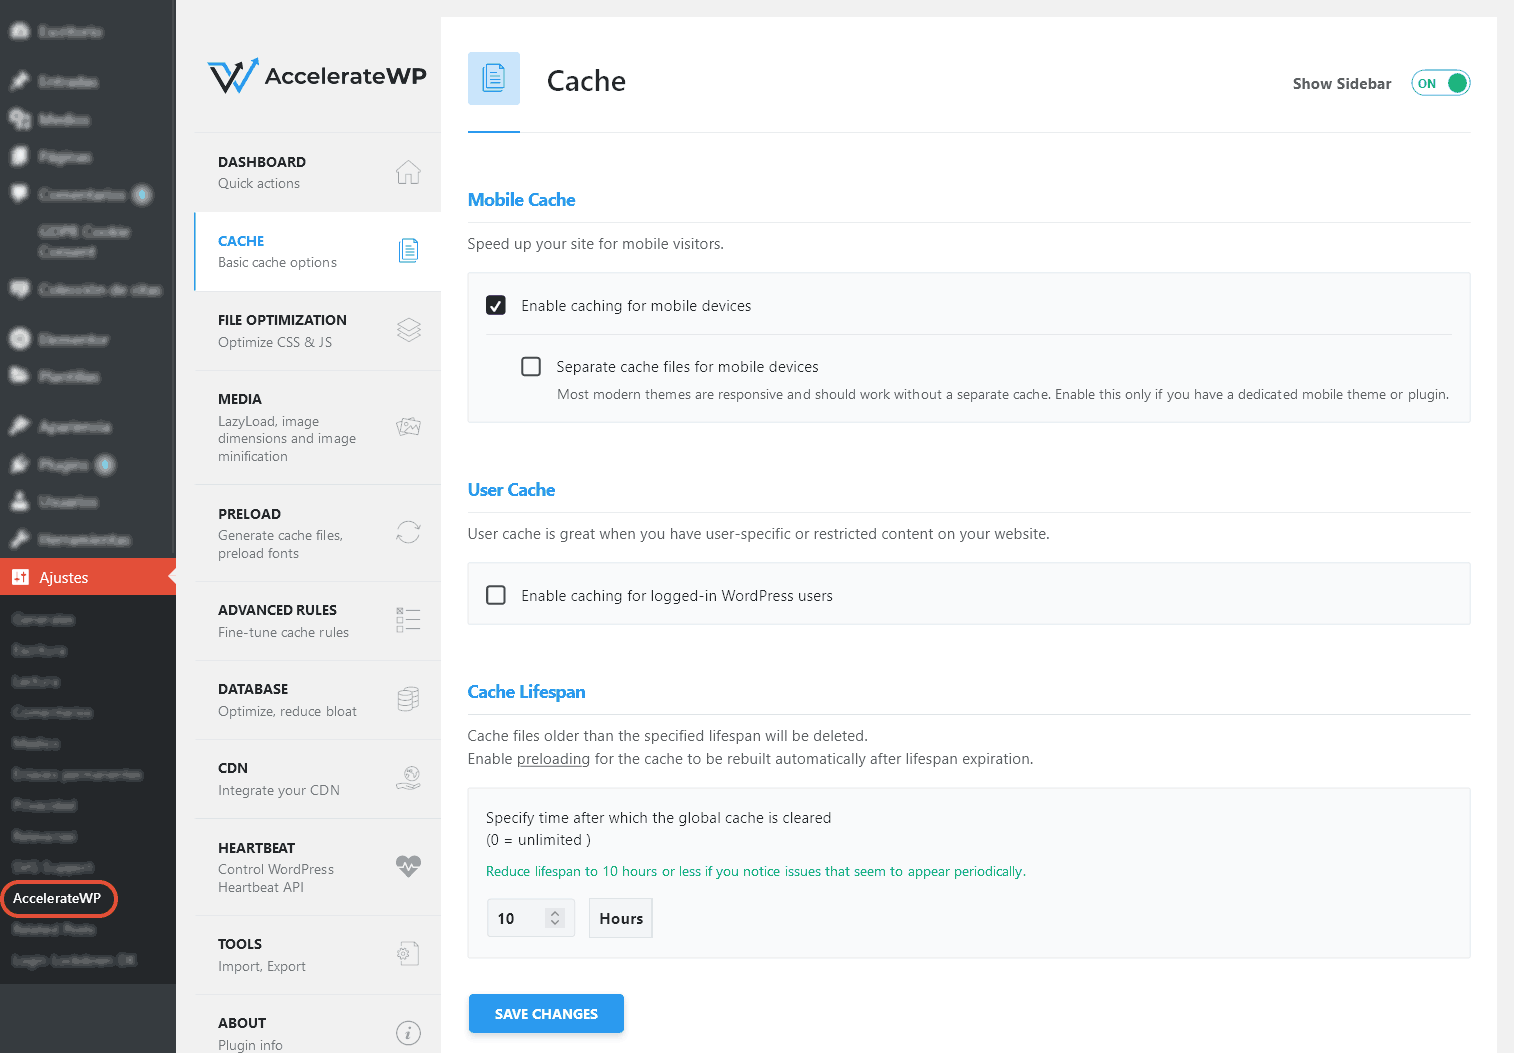Open Advanced Rules list icon
The height and width of the screenshot is (1053, 1514).
(x=408, y=619)
